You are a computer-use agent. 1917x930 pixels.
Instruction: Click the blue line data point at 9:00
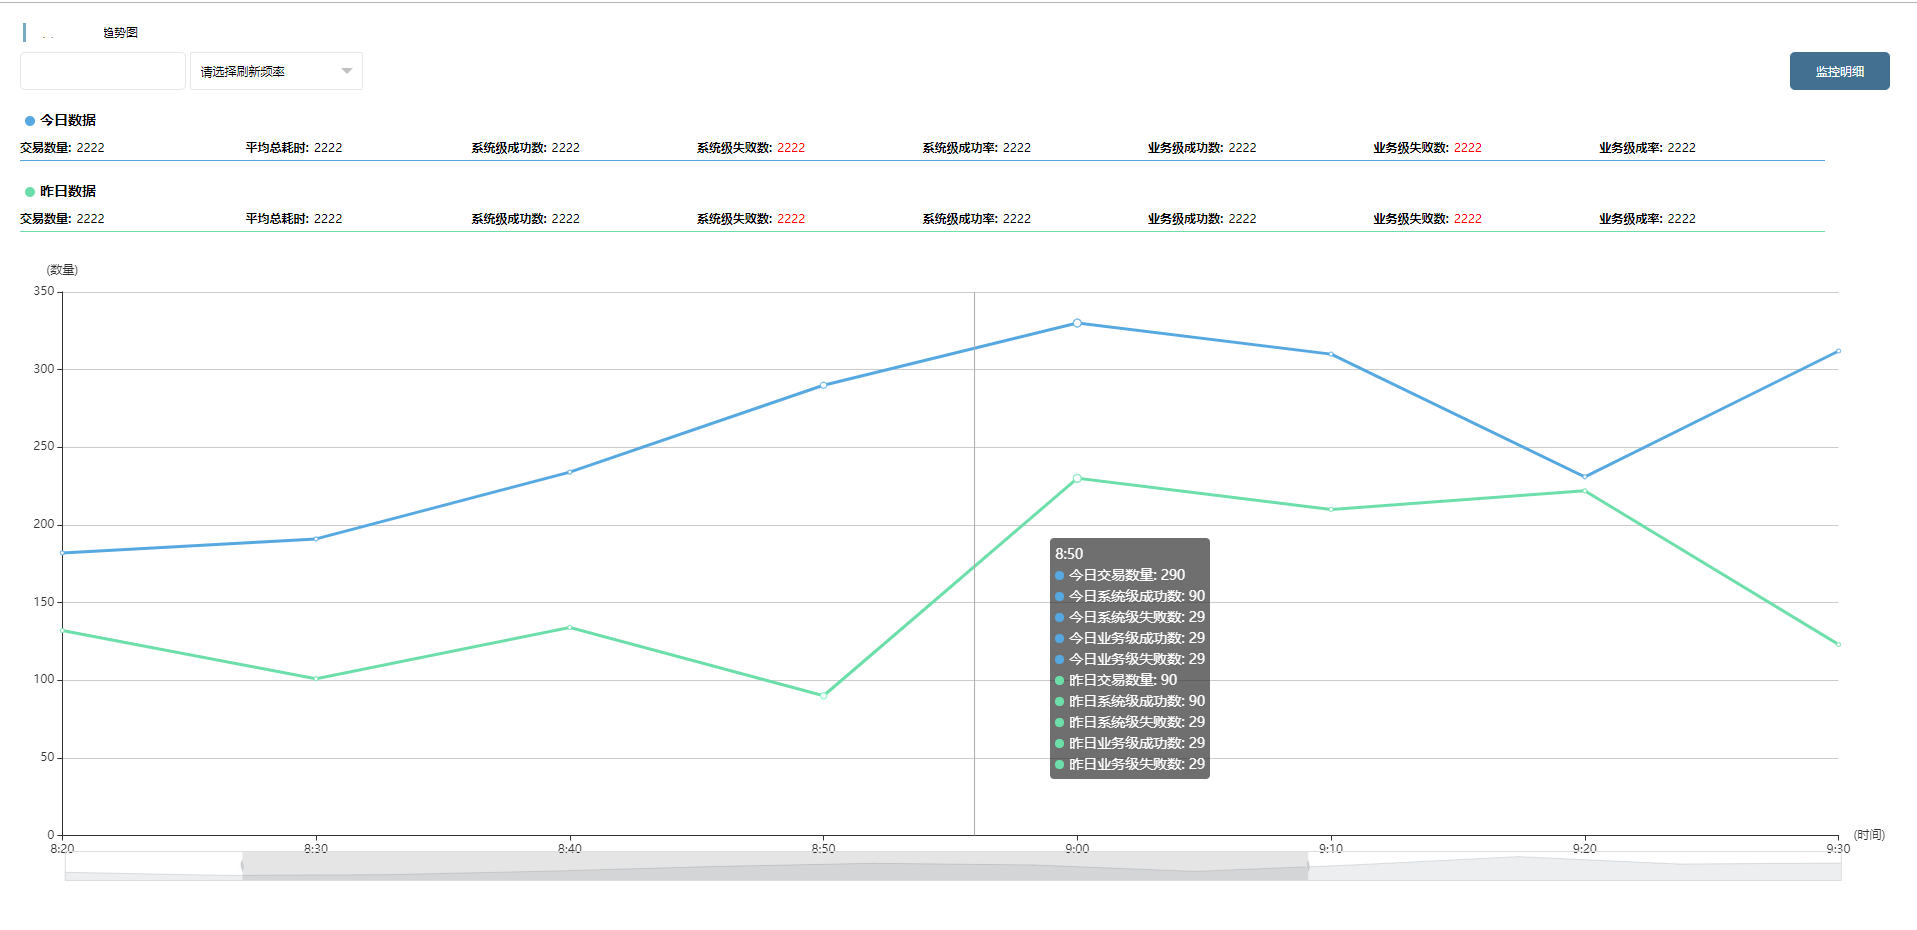[x=1077, y=323]
